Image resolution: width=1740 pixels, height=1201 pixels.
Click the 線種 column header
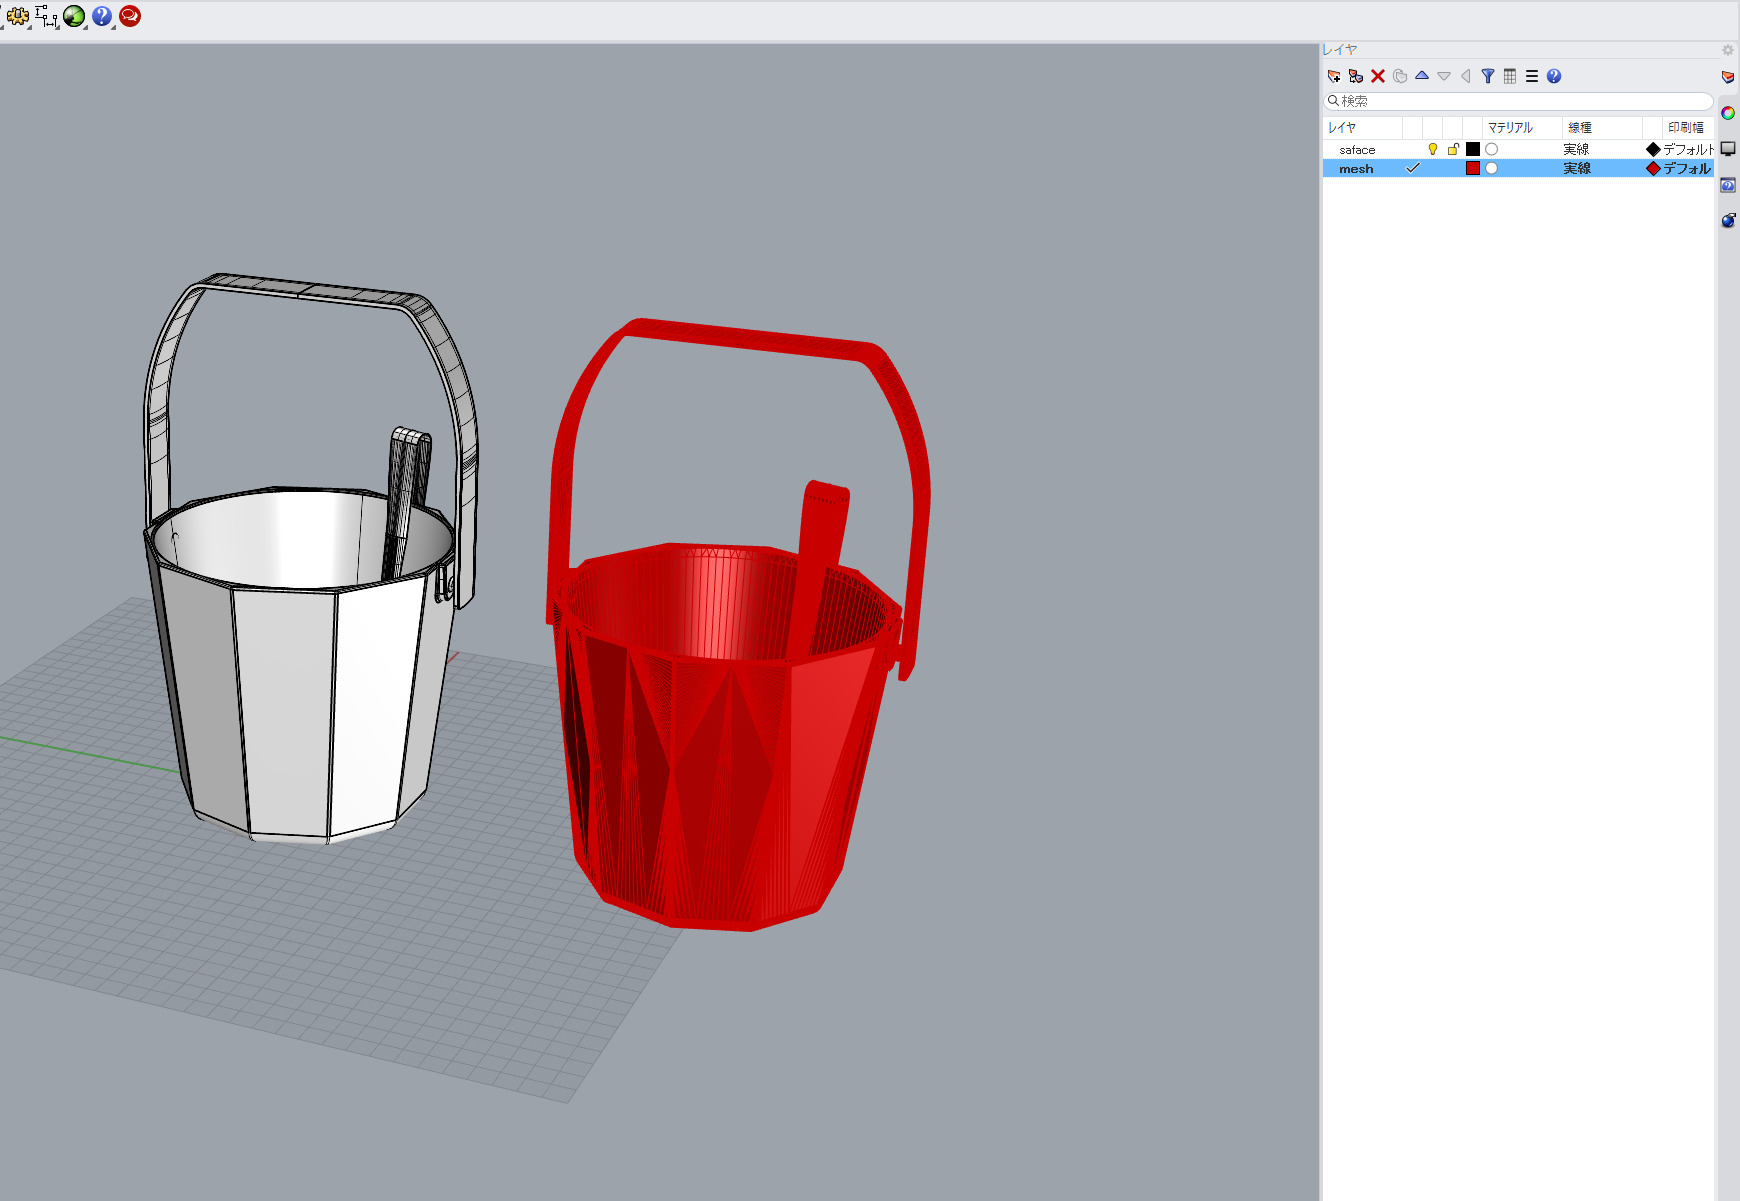click(1580, 127)
